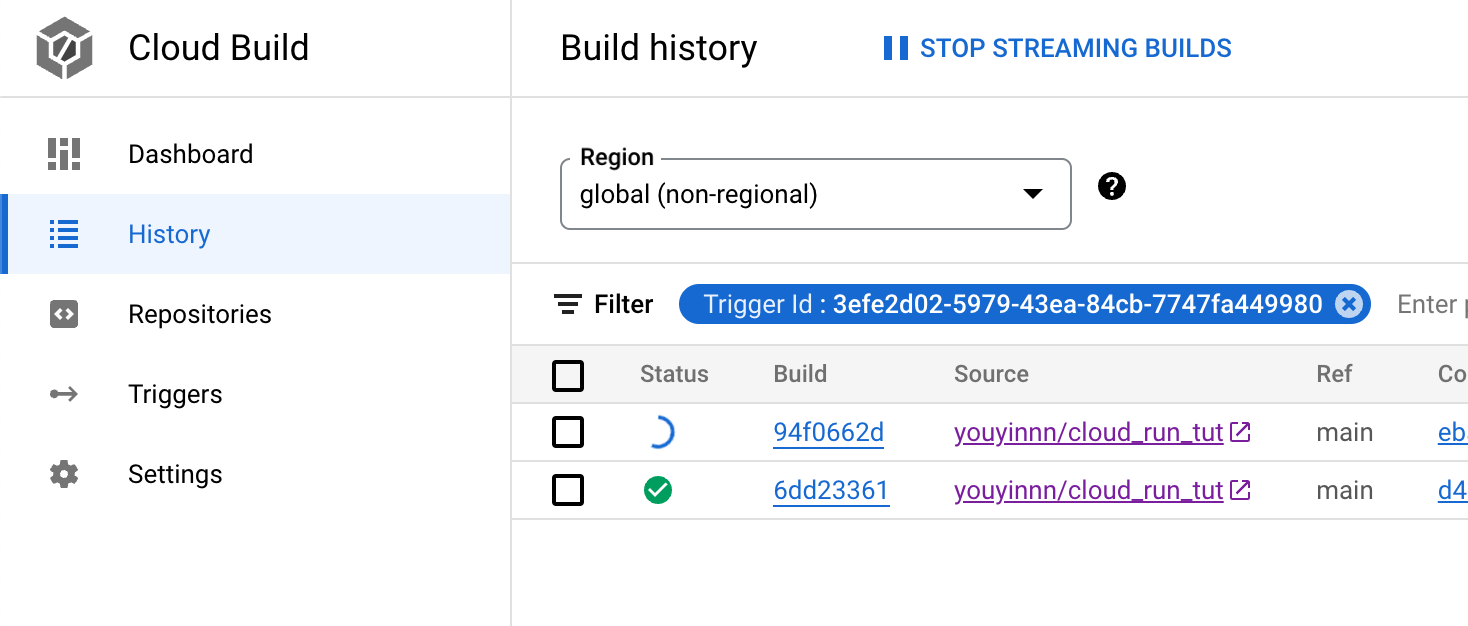Viewport: 1468px width, 626px height.
Task: Open build 94f0662d details
Action: 829,433
